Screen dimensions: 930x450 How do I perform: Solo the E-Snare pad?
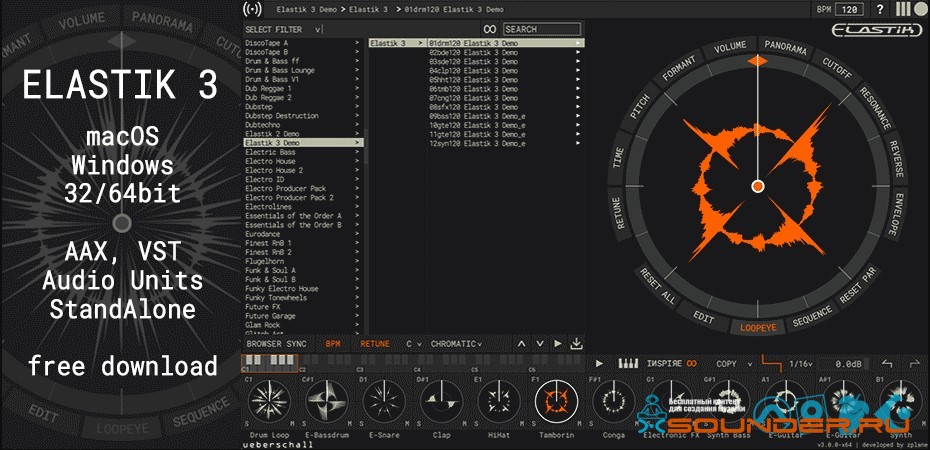362,424
